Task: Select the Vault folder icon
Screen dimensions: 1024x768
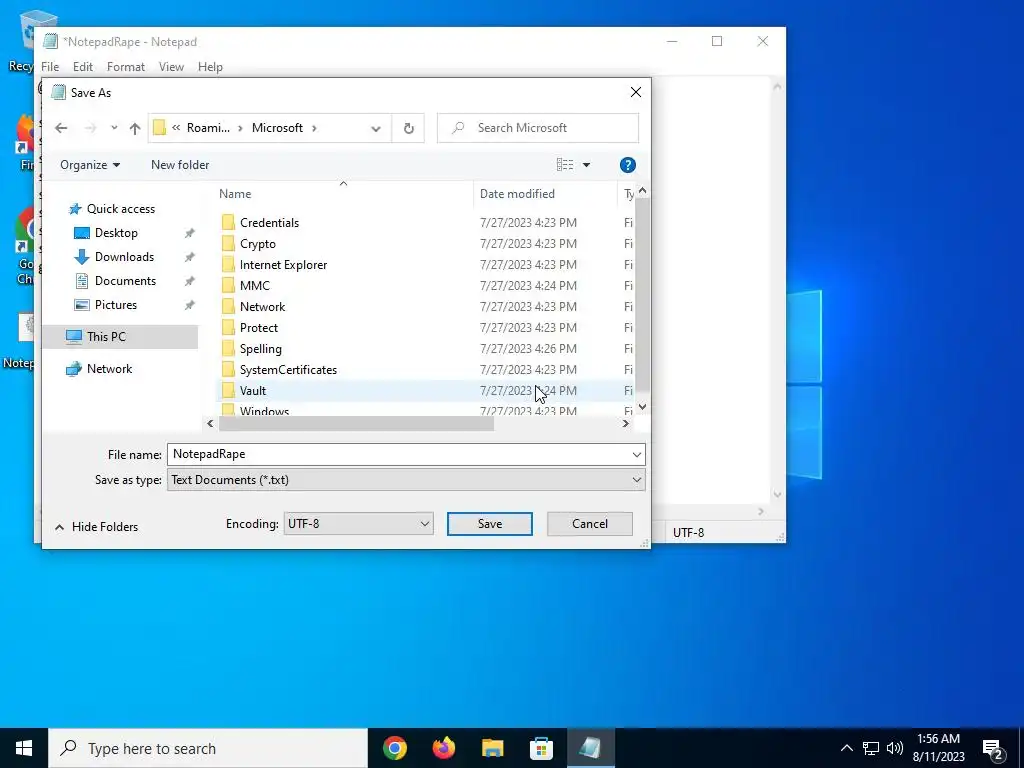Action: click(x=228, y=391)
